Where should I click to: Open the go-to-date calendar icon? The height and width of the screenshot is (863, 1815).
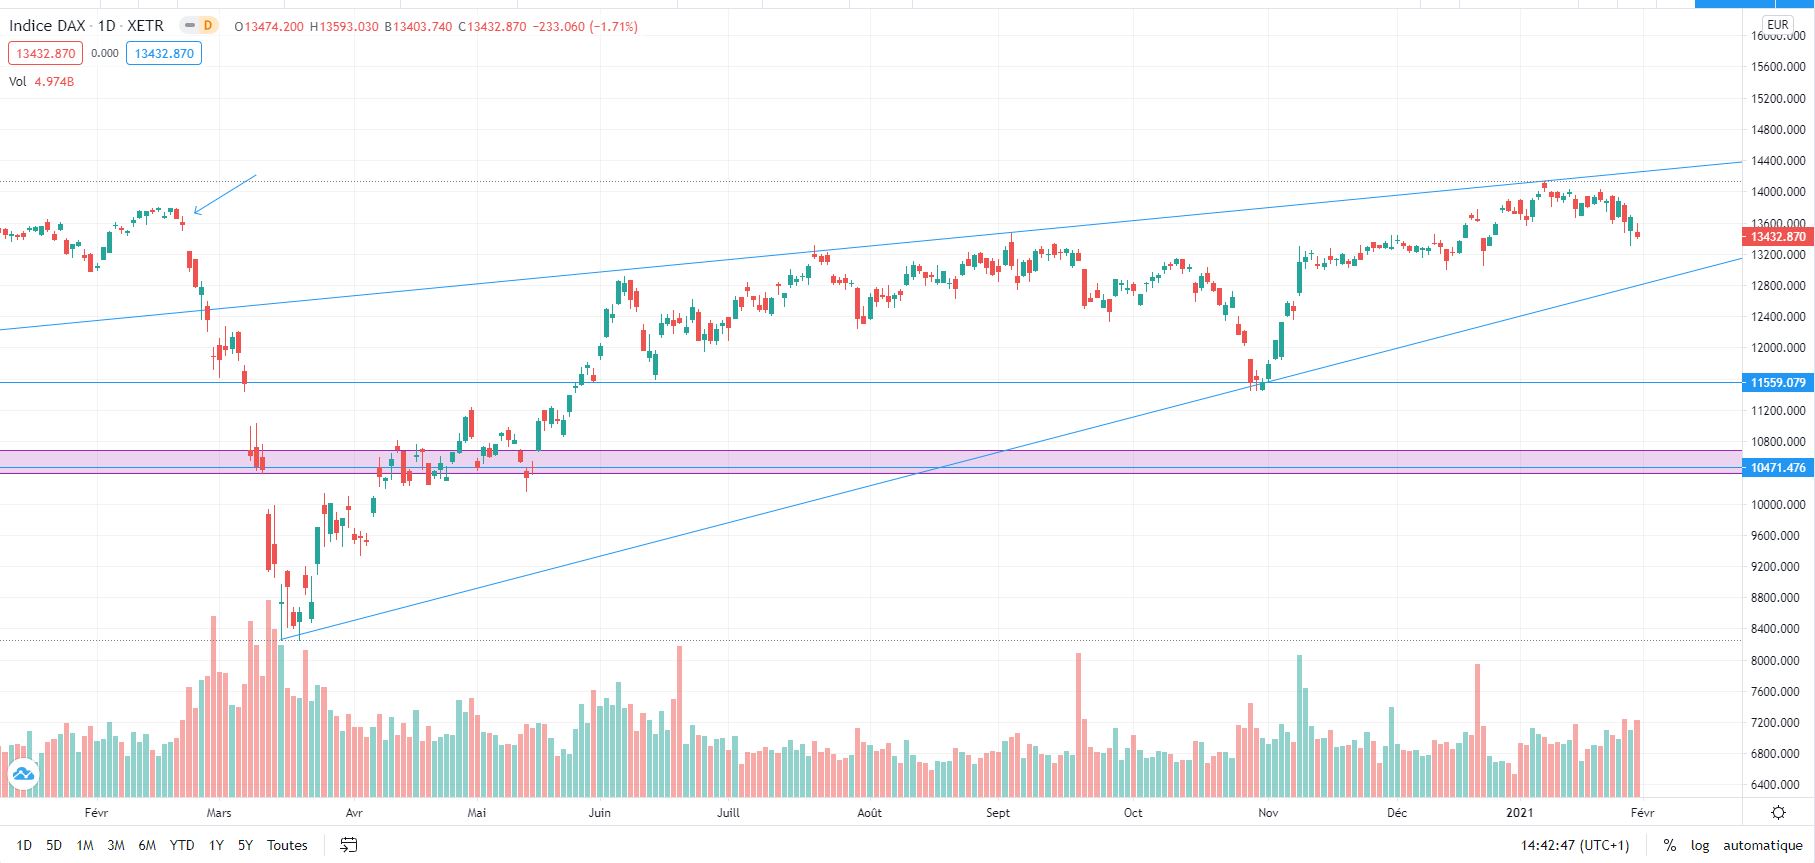tap(348, 845)
